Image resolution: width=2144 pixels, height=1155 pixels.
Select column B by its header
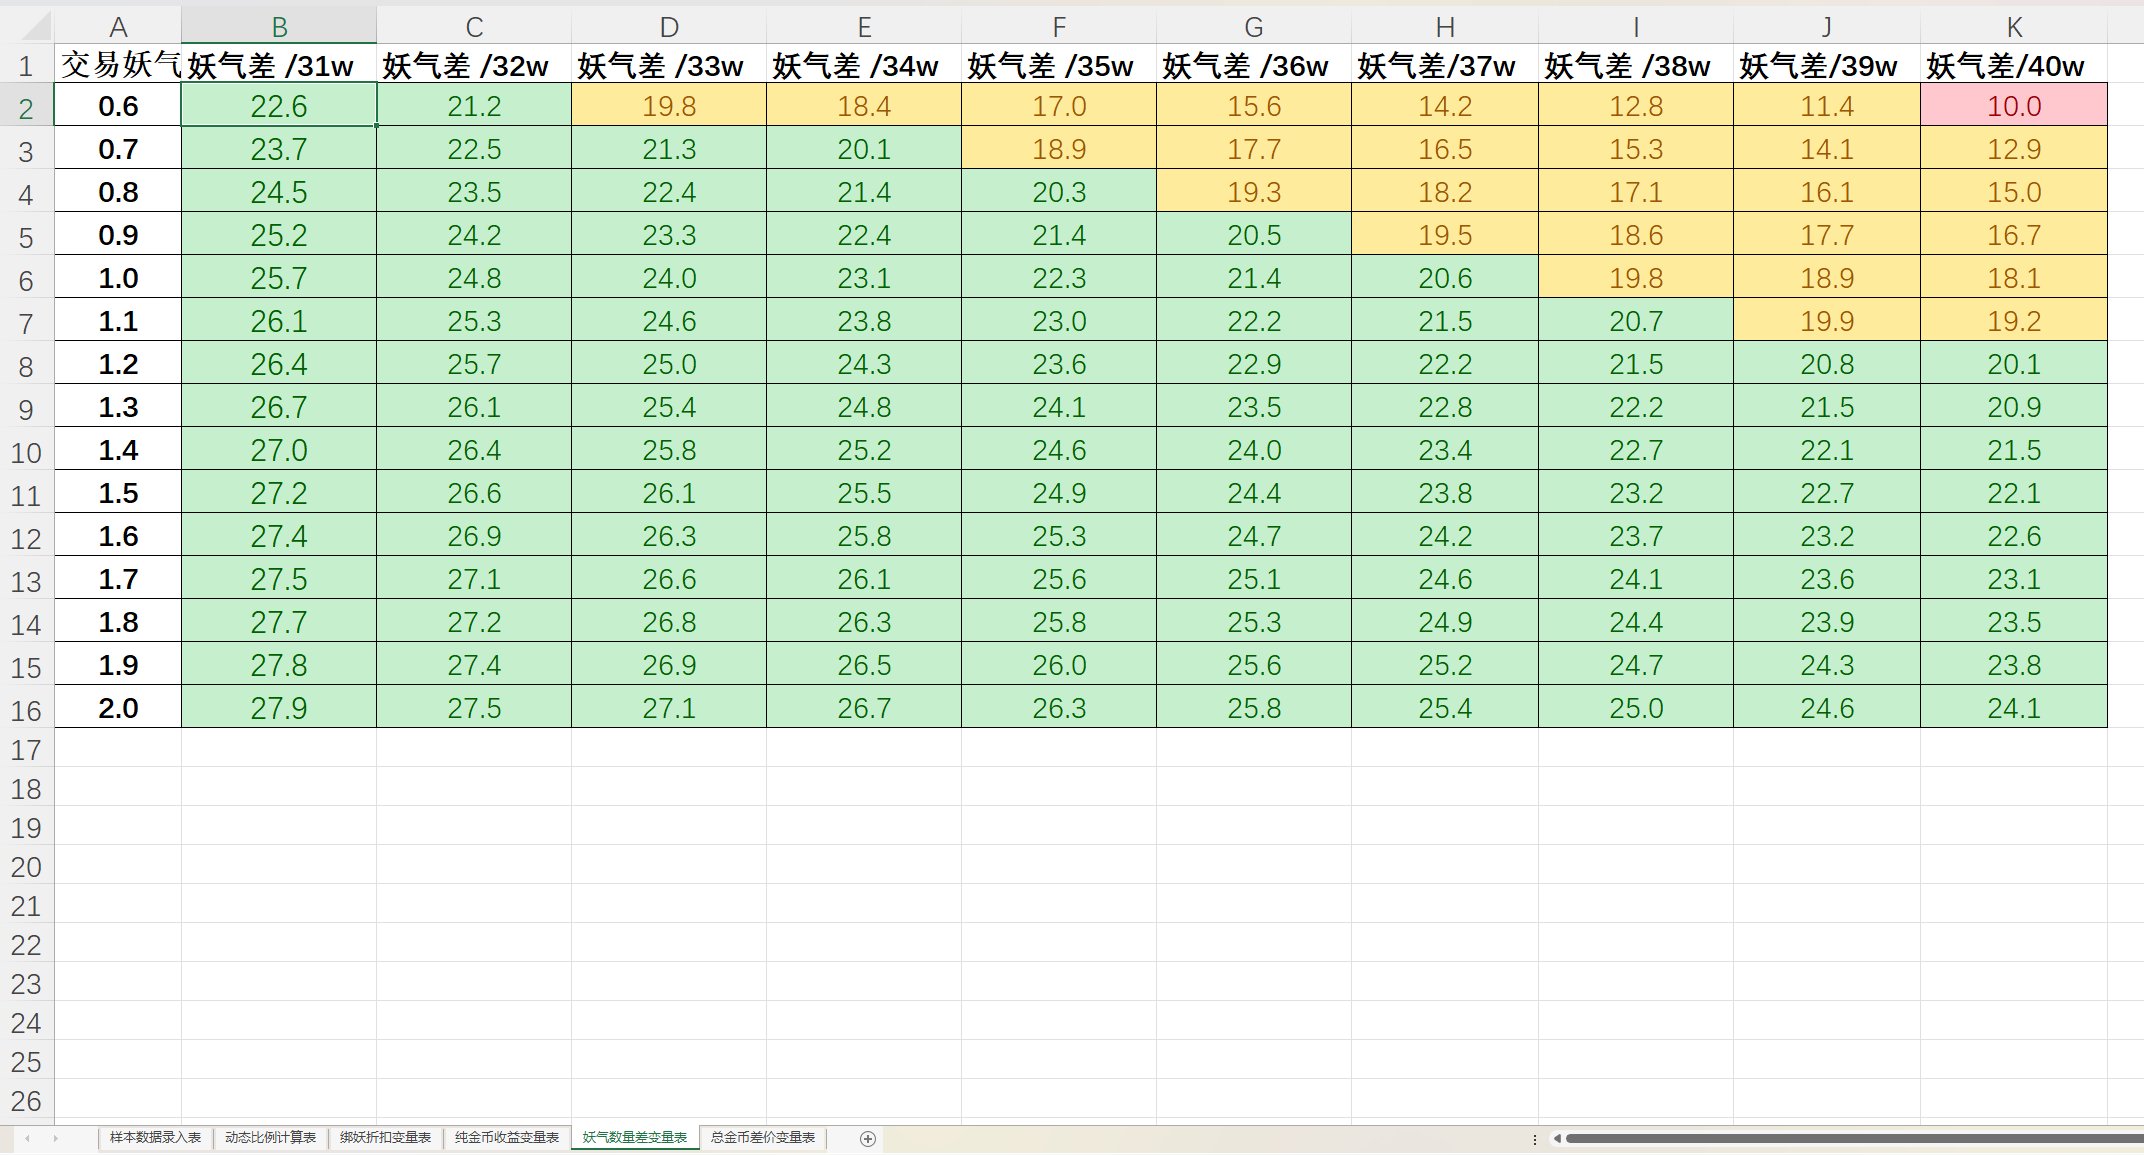[278, 27]
